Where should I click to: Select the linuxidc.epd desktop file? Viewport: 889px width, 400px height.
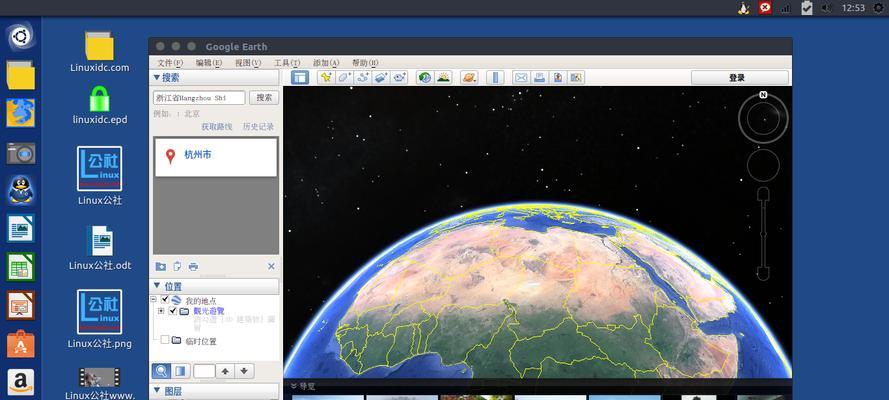click(100, 105)
